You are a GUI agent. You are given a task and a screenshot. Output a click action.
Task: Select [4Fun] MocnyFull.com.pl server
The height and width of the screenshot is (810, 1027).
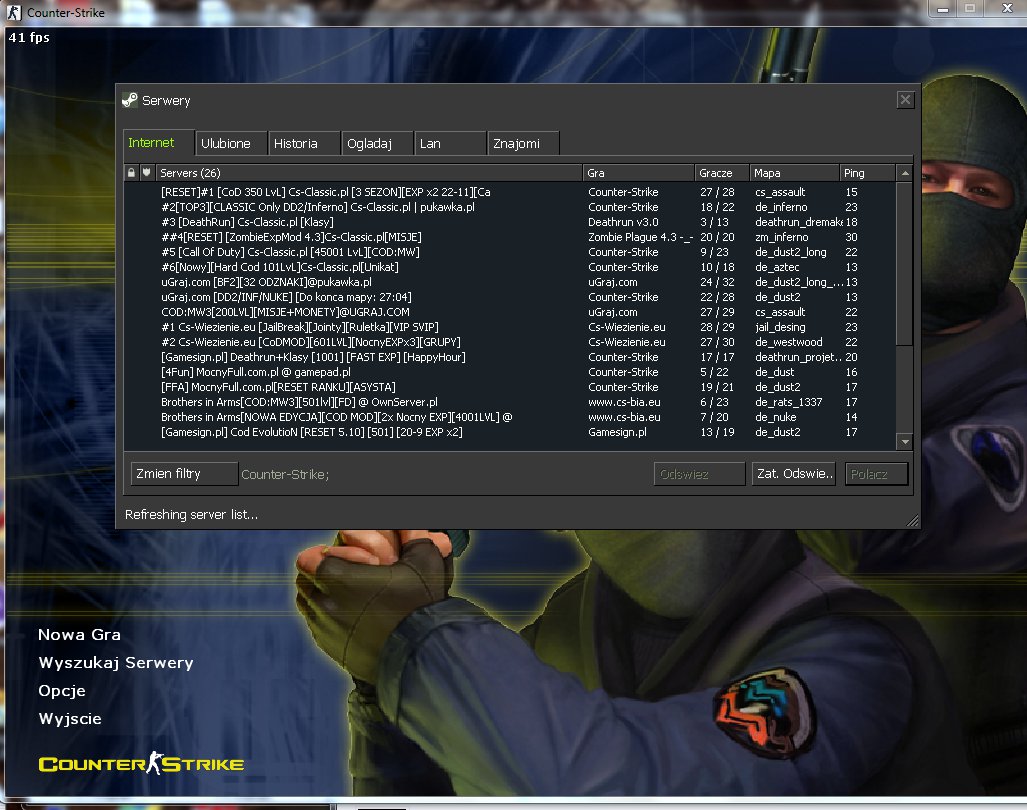pos(510,373)
